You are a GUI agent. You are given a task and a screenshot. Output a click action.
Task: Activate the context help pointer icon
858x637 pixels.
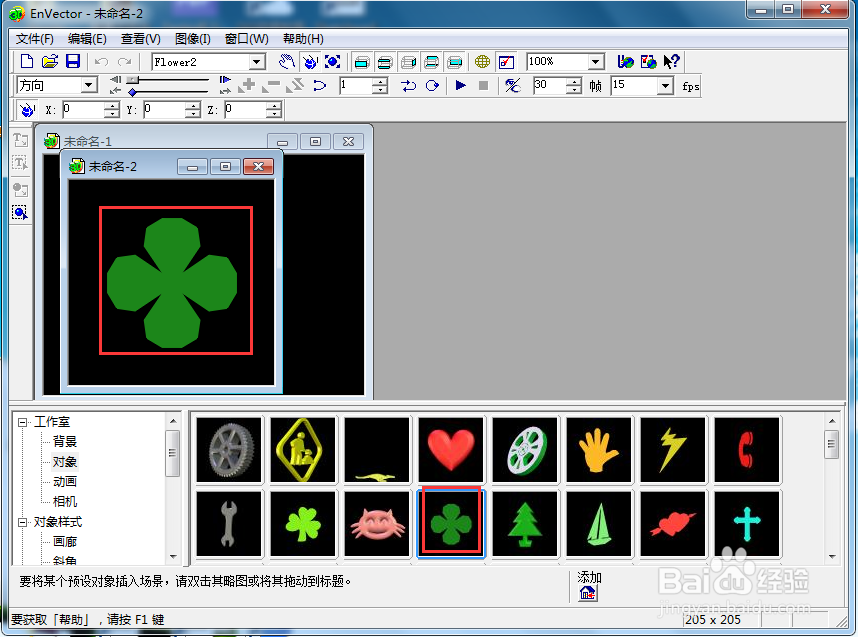pos(671,61)
